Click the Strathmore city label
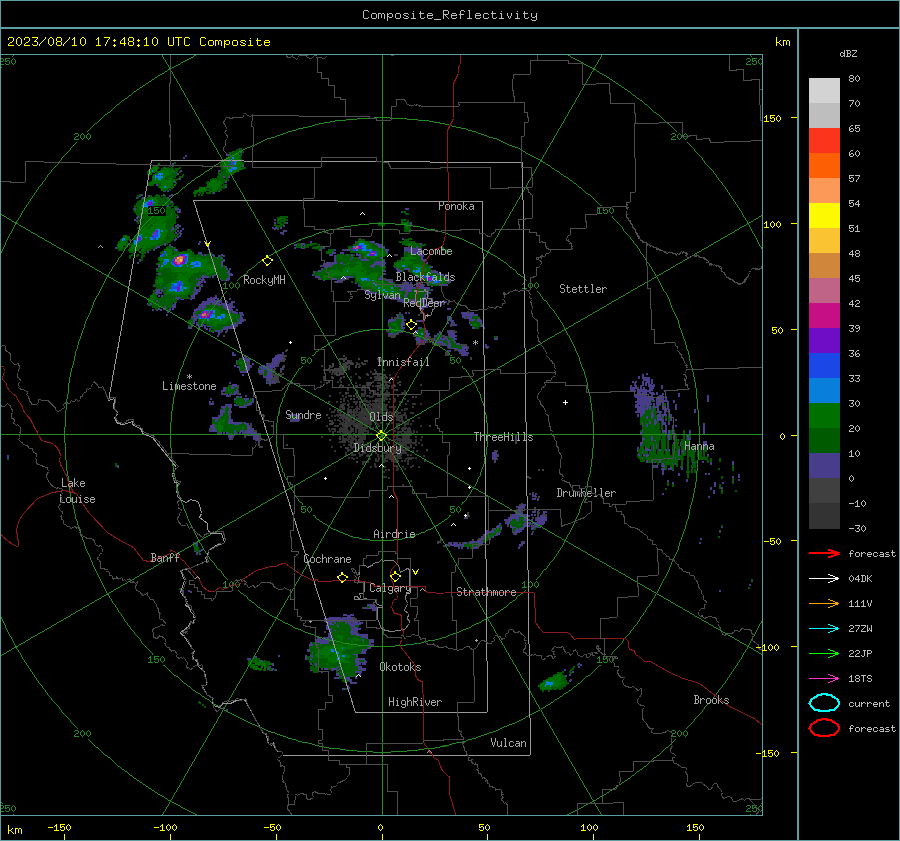 pos(486,592)
